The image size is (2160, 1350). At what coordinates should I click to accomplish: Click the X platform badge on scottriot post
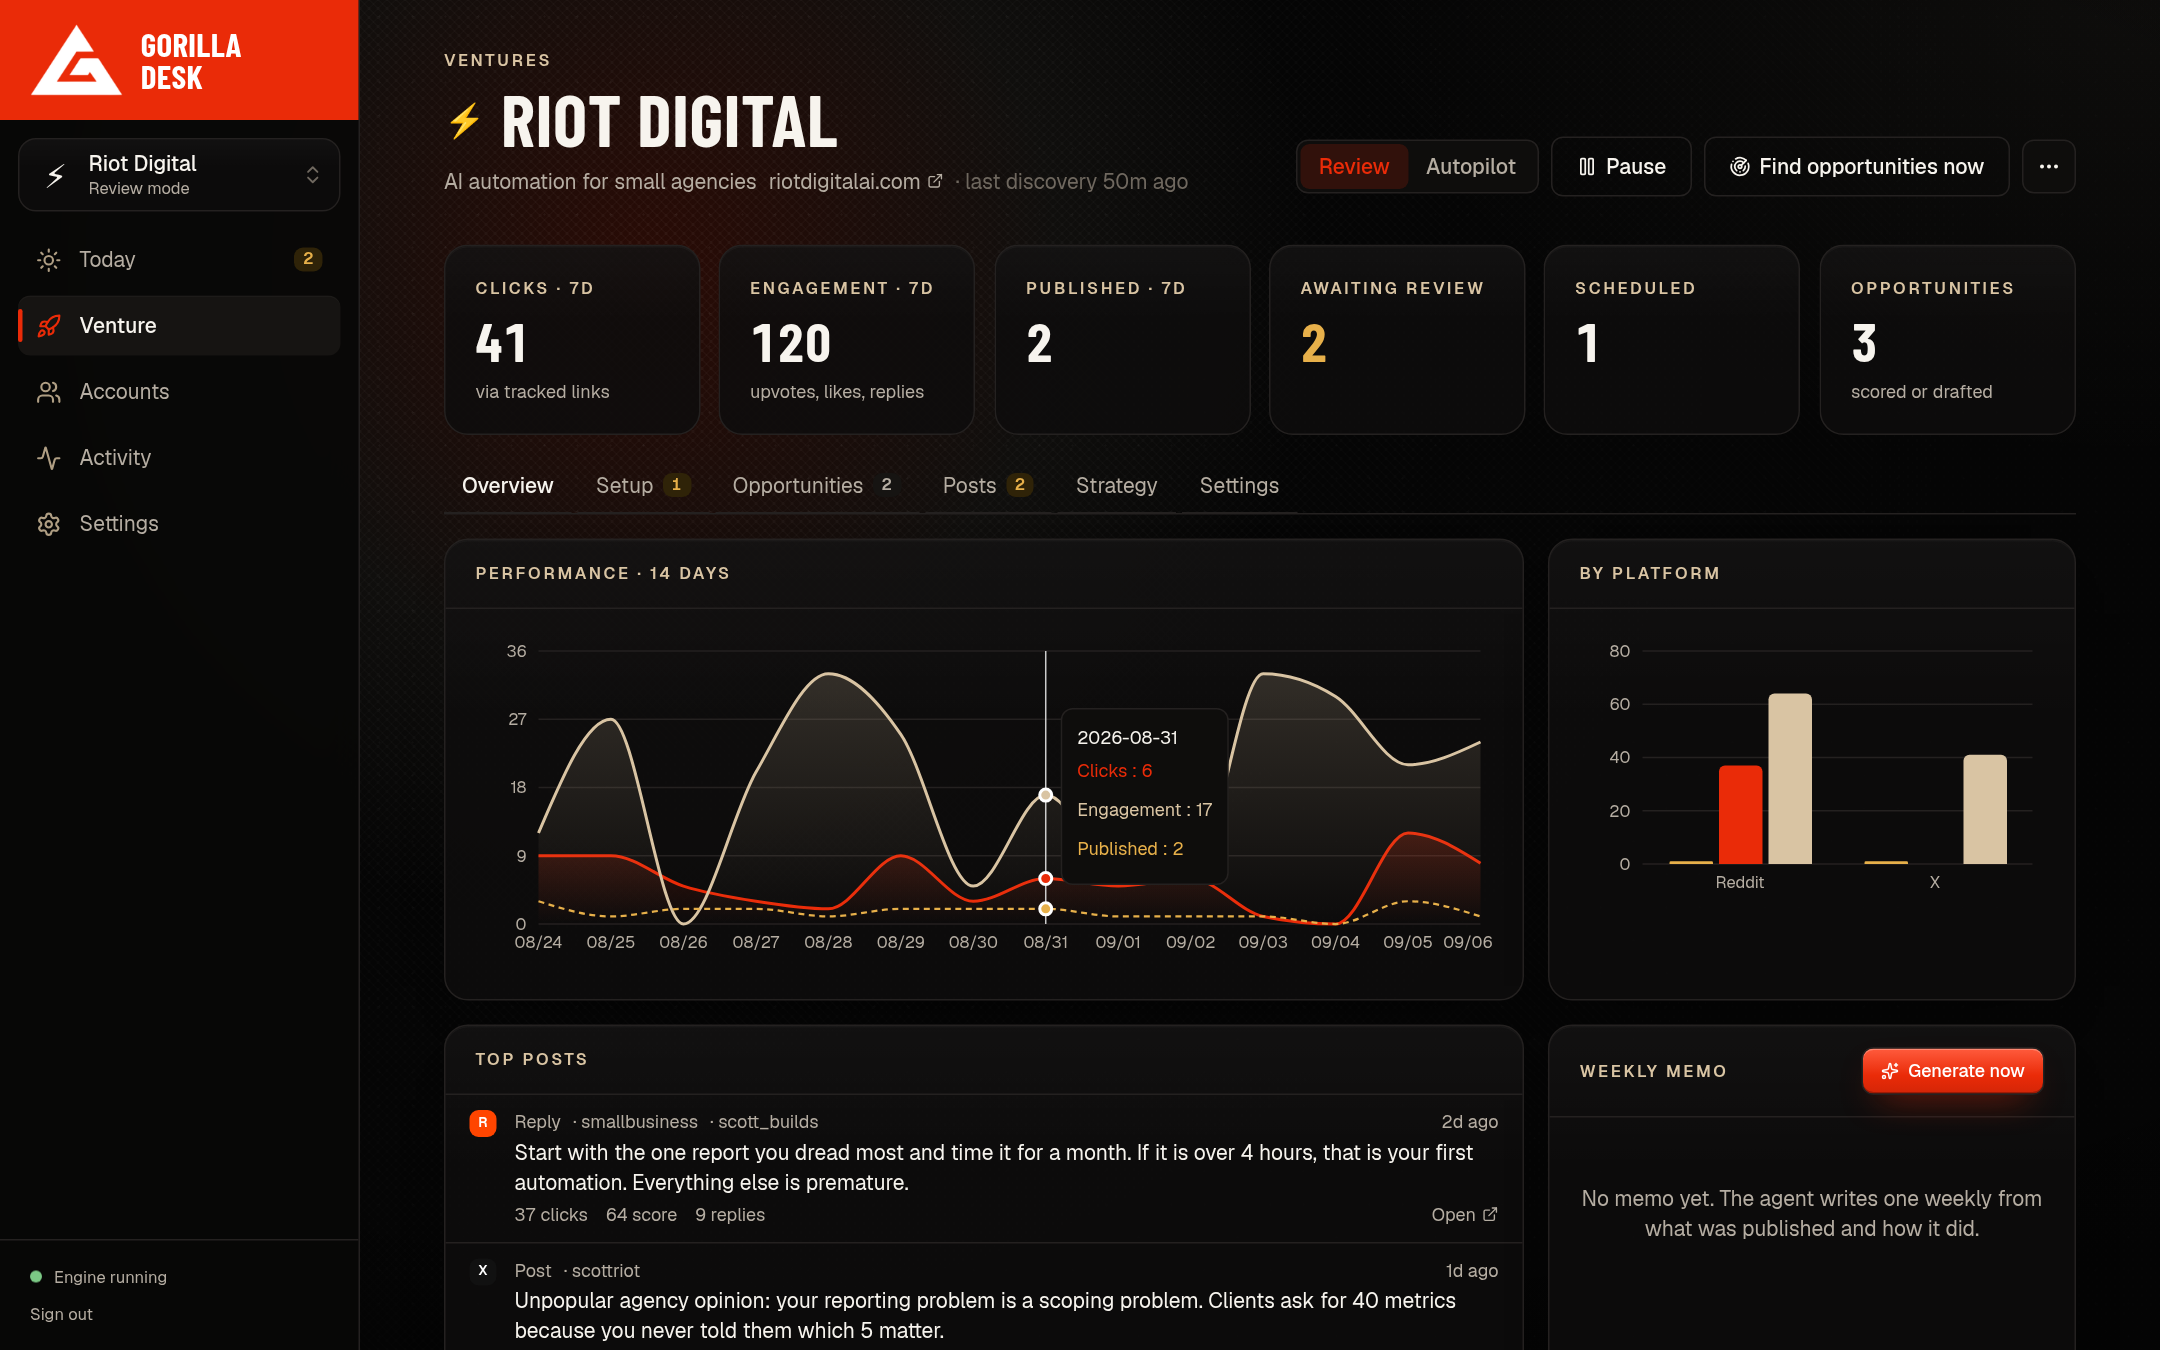[483, 1271]
